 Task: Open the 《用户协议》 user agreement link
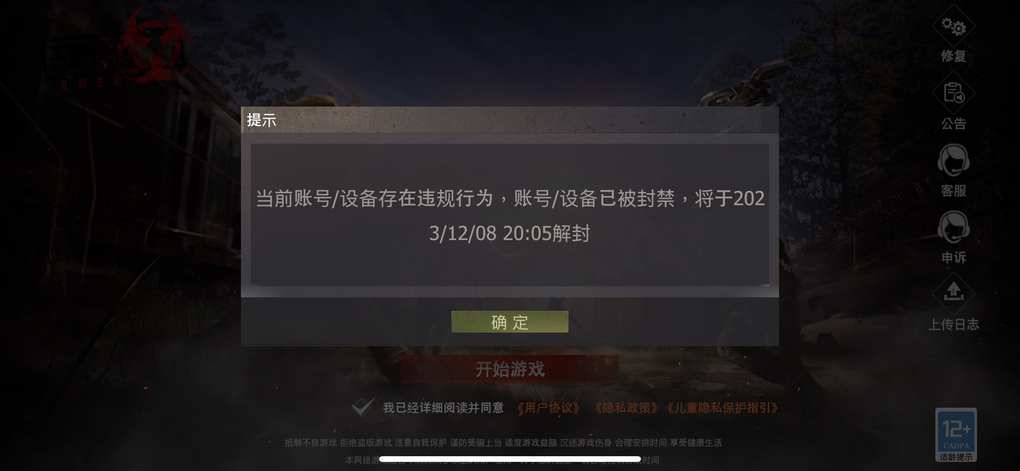pyautogui.click(x=548, y=408)
